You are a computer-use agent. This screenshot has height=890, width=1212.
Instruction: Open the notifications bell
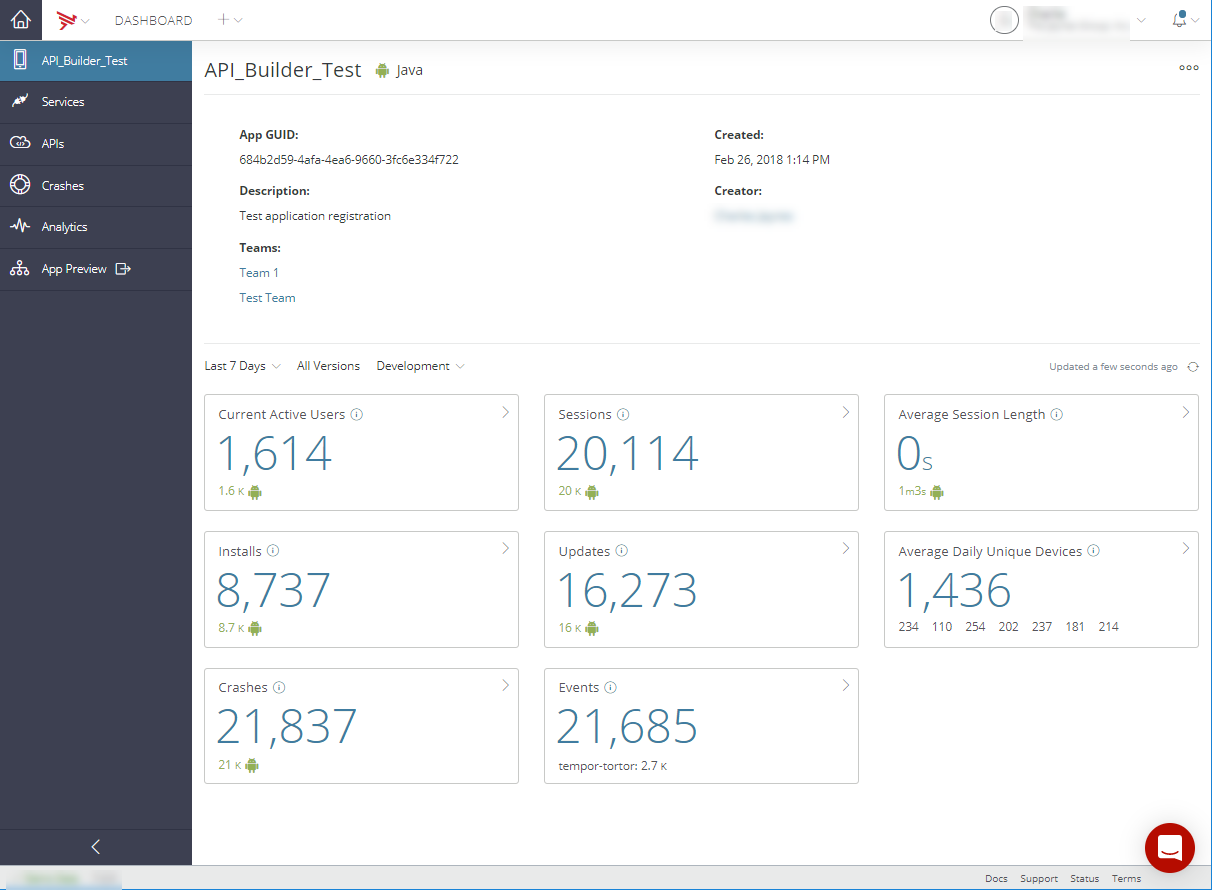pyautogui.click(x=1178, y=19)
